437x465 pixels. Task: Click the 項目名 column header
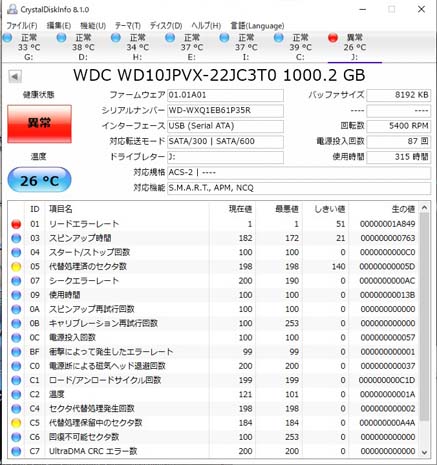(128, 209)
